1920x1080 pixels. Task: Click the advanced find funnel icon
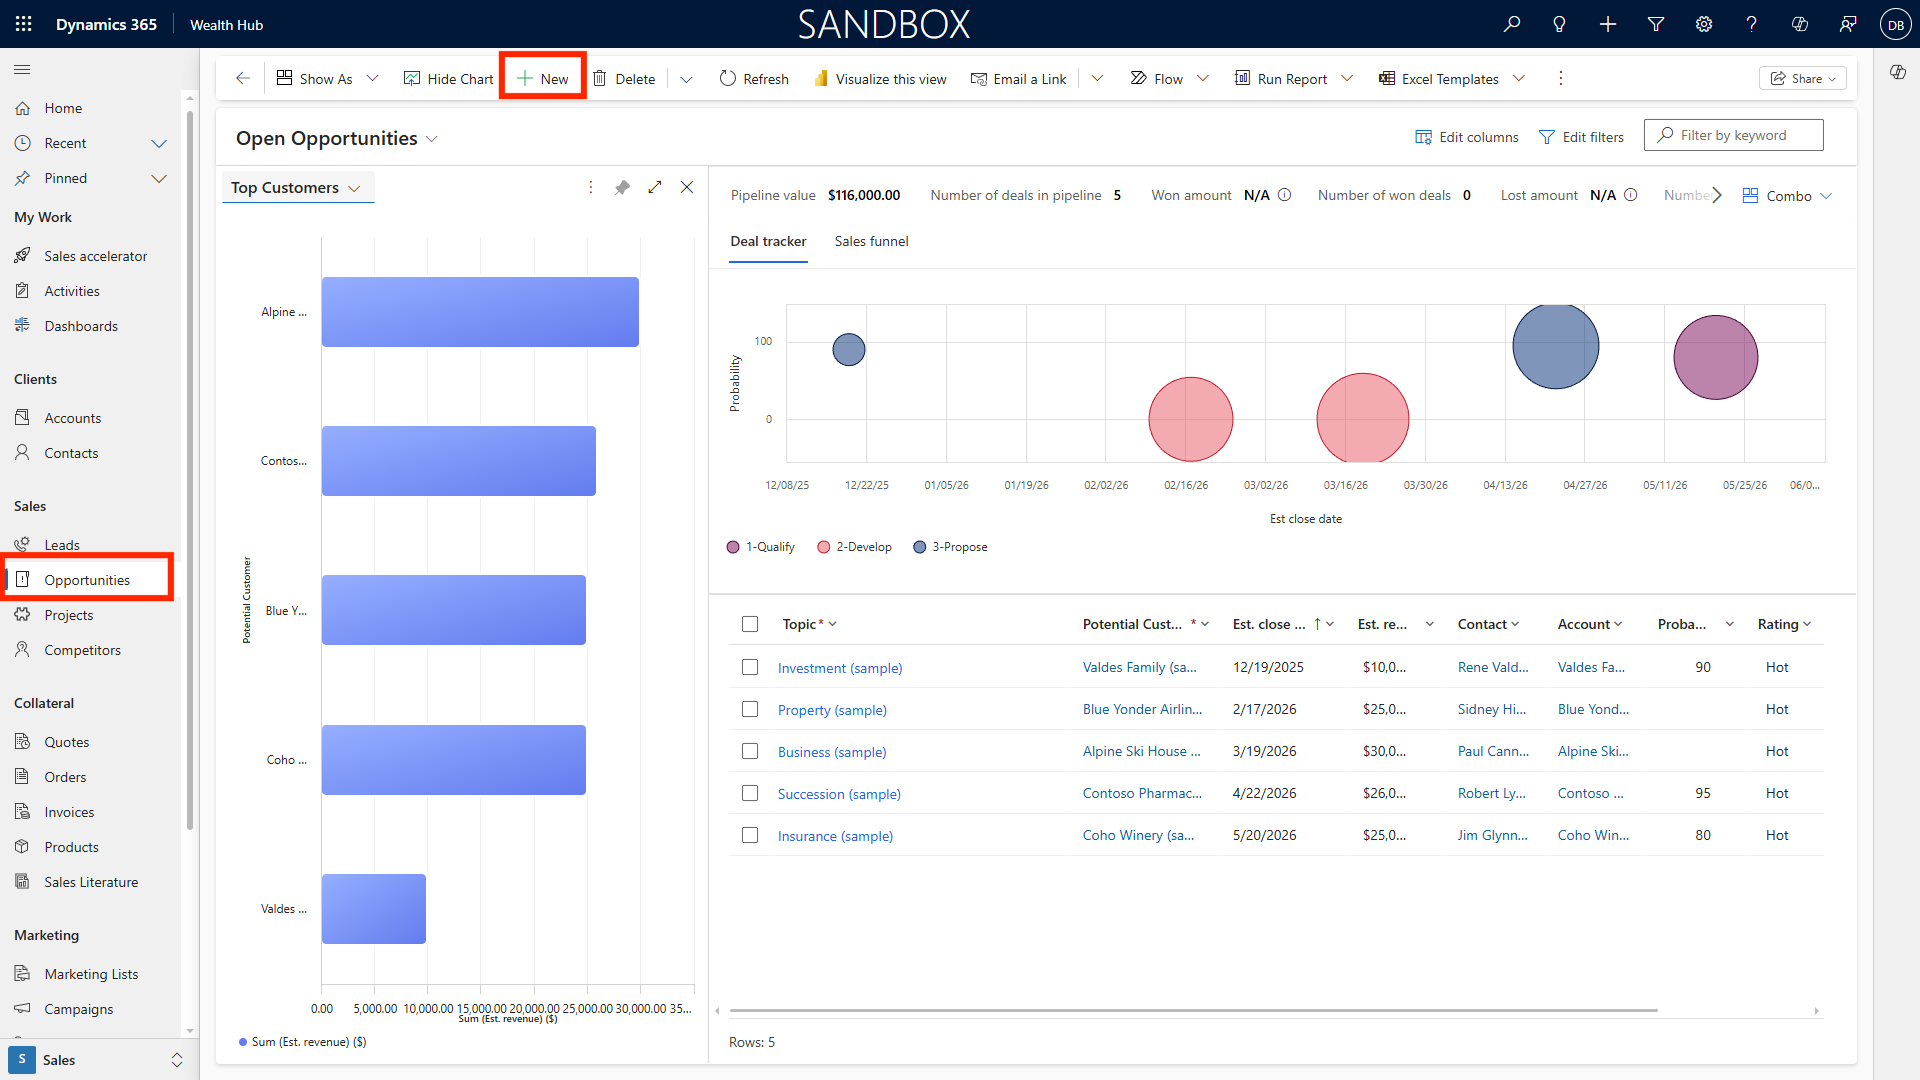click(x=1656, y=24)
